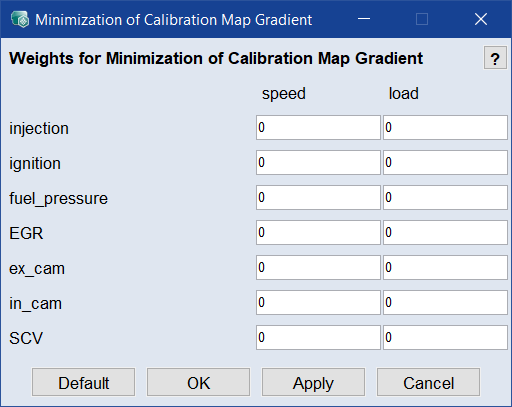Focus the SCV speed weight field

(x=318, y=338)
